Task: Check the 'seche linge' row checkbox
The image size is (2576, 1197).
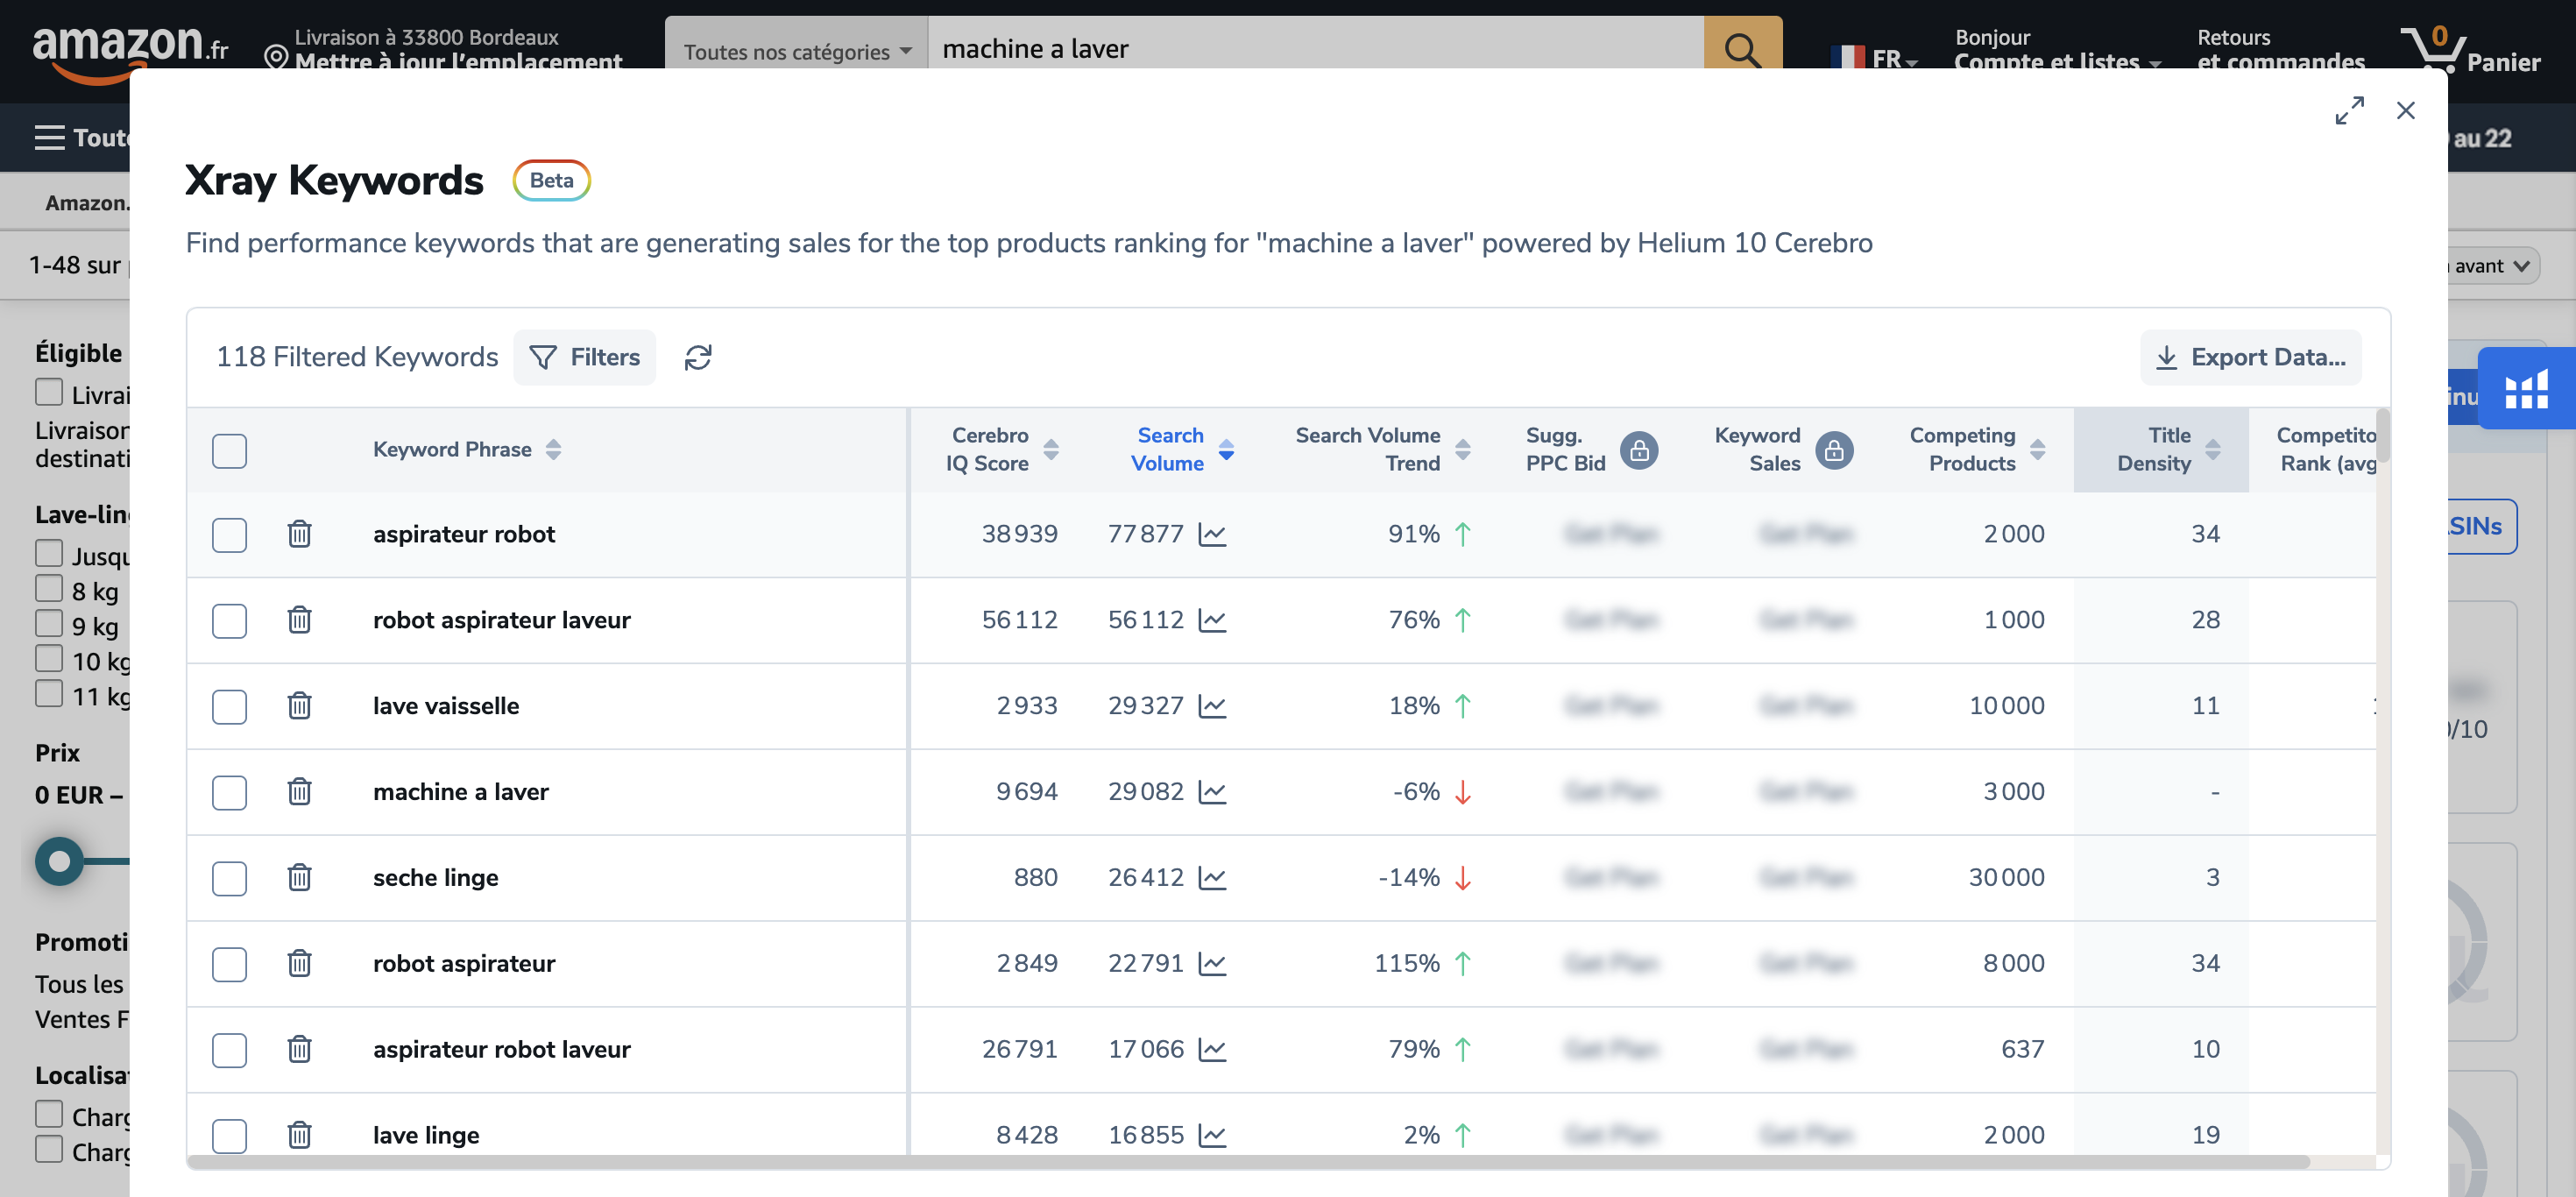Action: 229,879
